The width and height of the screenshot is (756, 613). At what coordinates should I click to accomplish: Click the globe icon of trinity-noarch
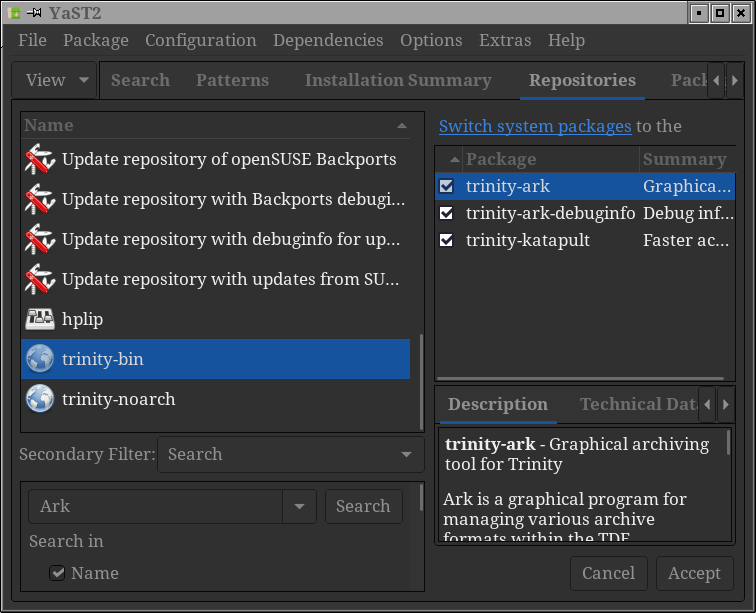click(40, 399)
